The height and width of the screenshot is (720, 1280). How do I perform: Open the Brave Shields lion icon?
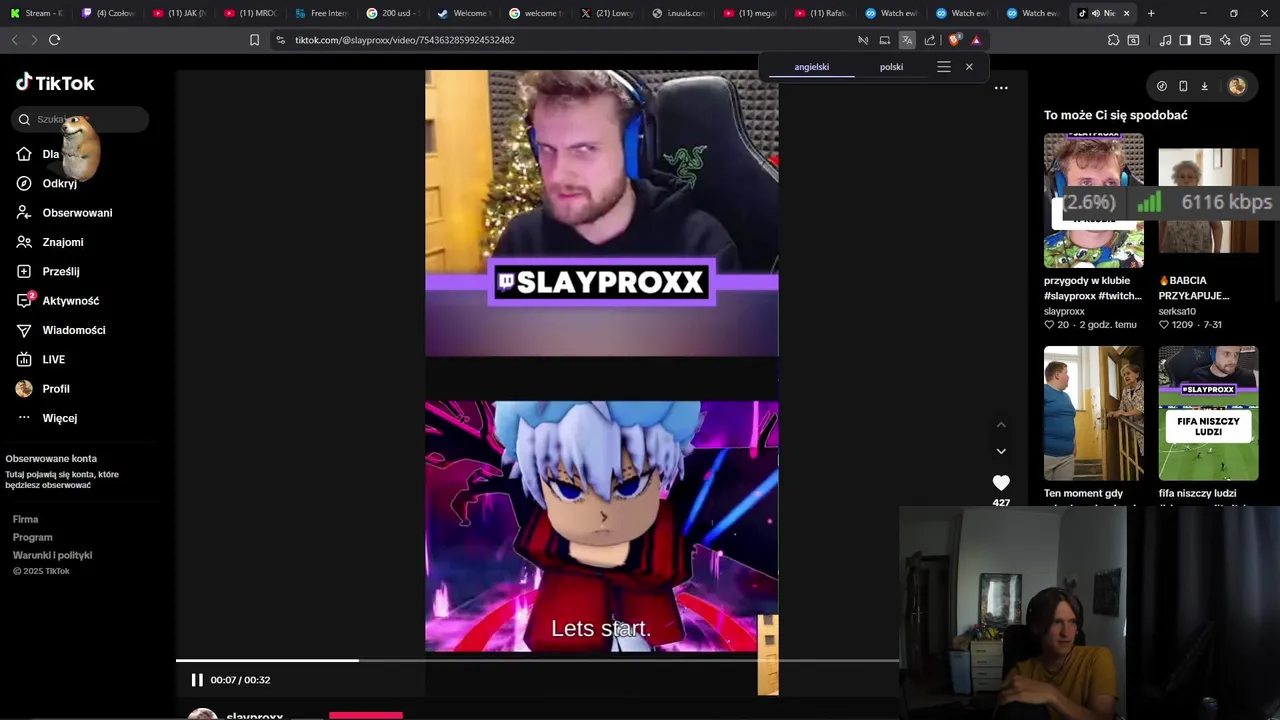point(954,40)
